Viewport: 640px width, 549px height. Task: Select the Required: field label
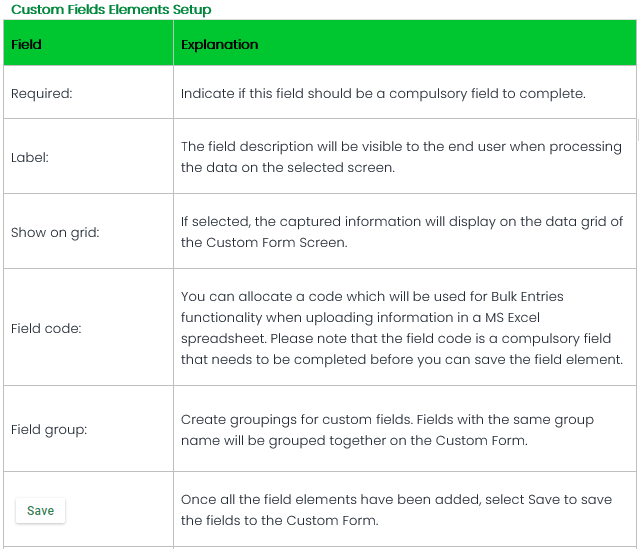tap(39, 94)
